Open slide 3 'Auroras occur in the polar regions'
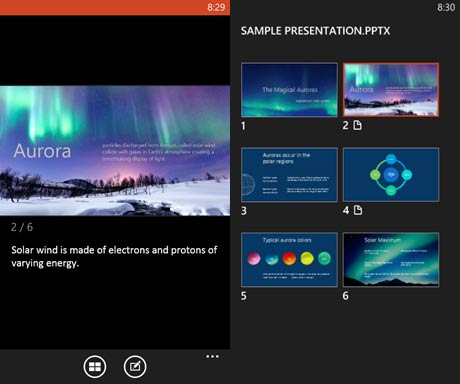This screenshot has height=384, width=460. tap(289, 175)
